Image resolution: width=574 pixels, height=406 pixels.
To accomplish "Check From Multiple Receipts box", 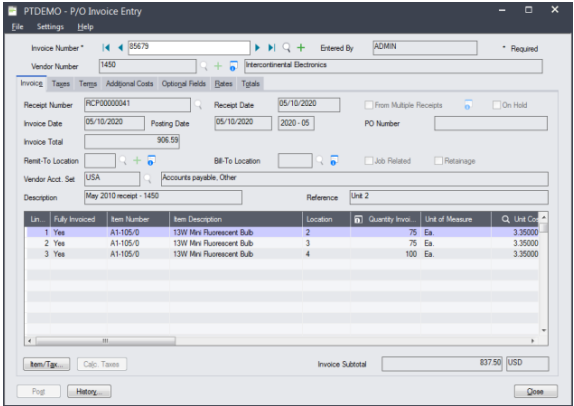I will [368, 105].
